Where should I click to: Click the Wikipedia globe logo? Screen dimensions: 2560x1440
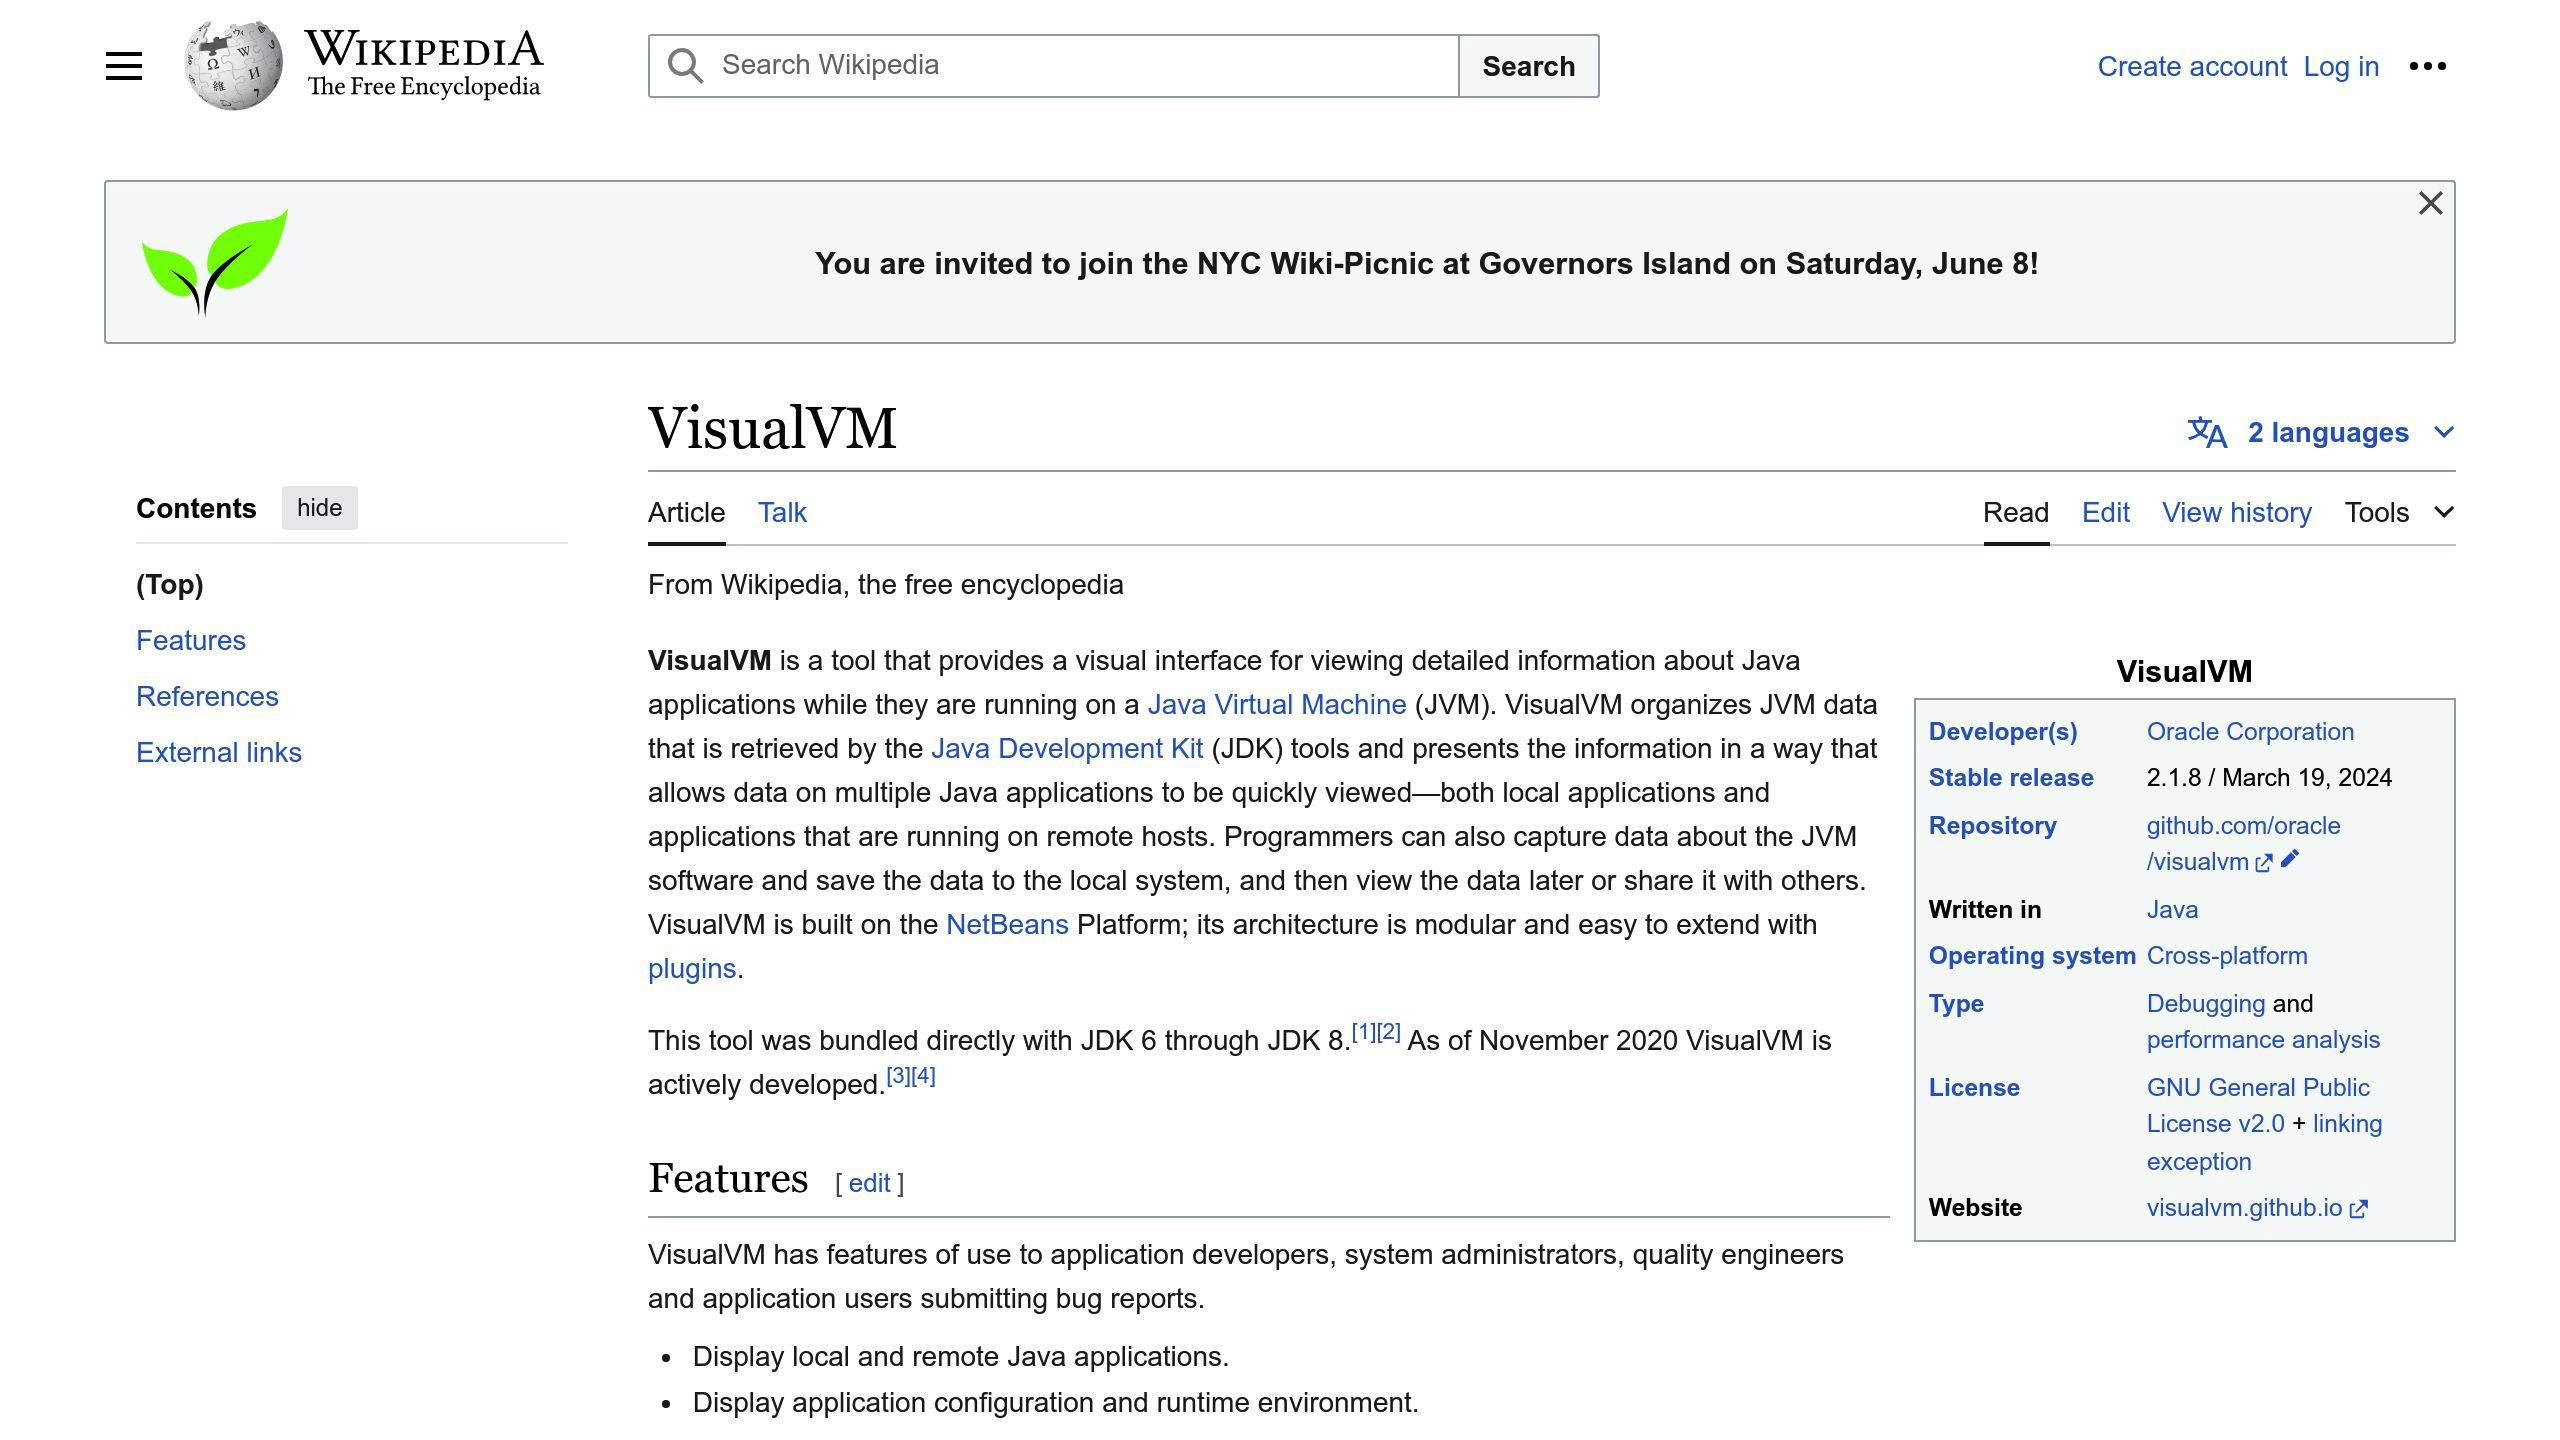233,65
